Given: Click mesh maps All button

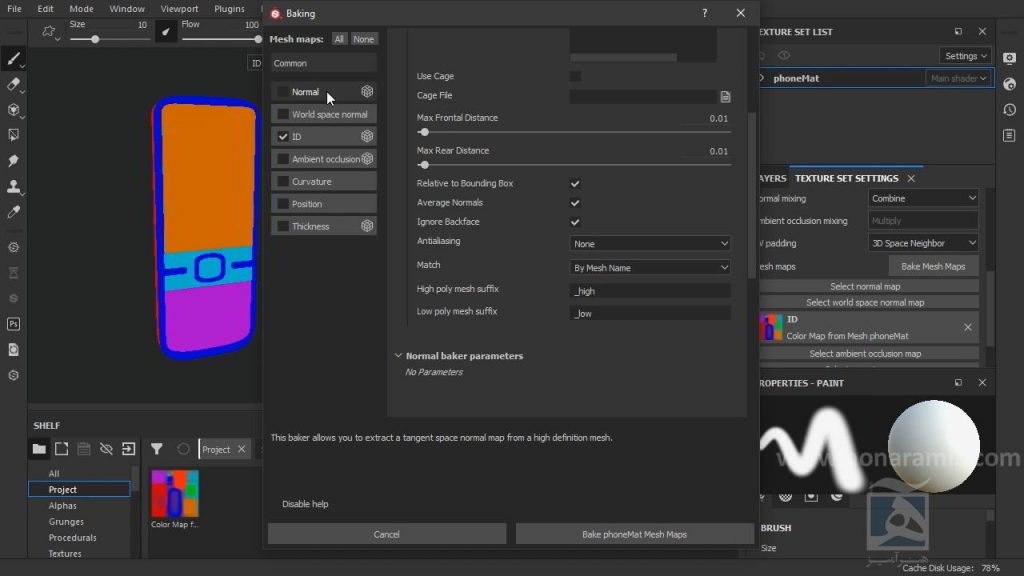Looking at the screenshot, I should point(339,39).
